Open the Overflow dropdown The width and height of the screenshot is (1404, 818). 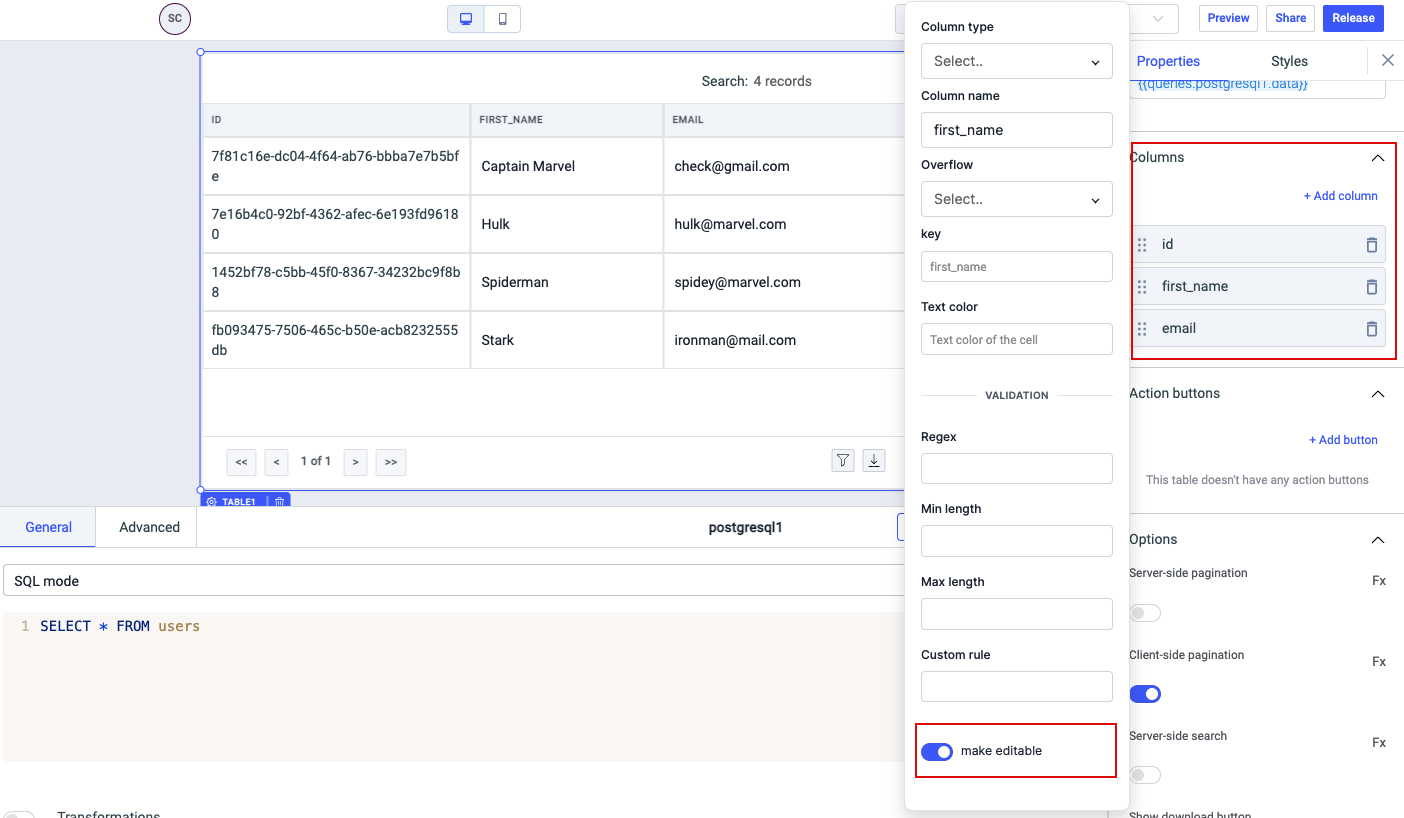click(x=1016, y=199)
